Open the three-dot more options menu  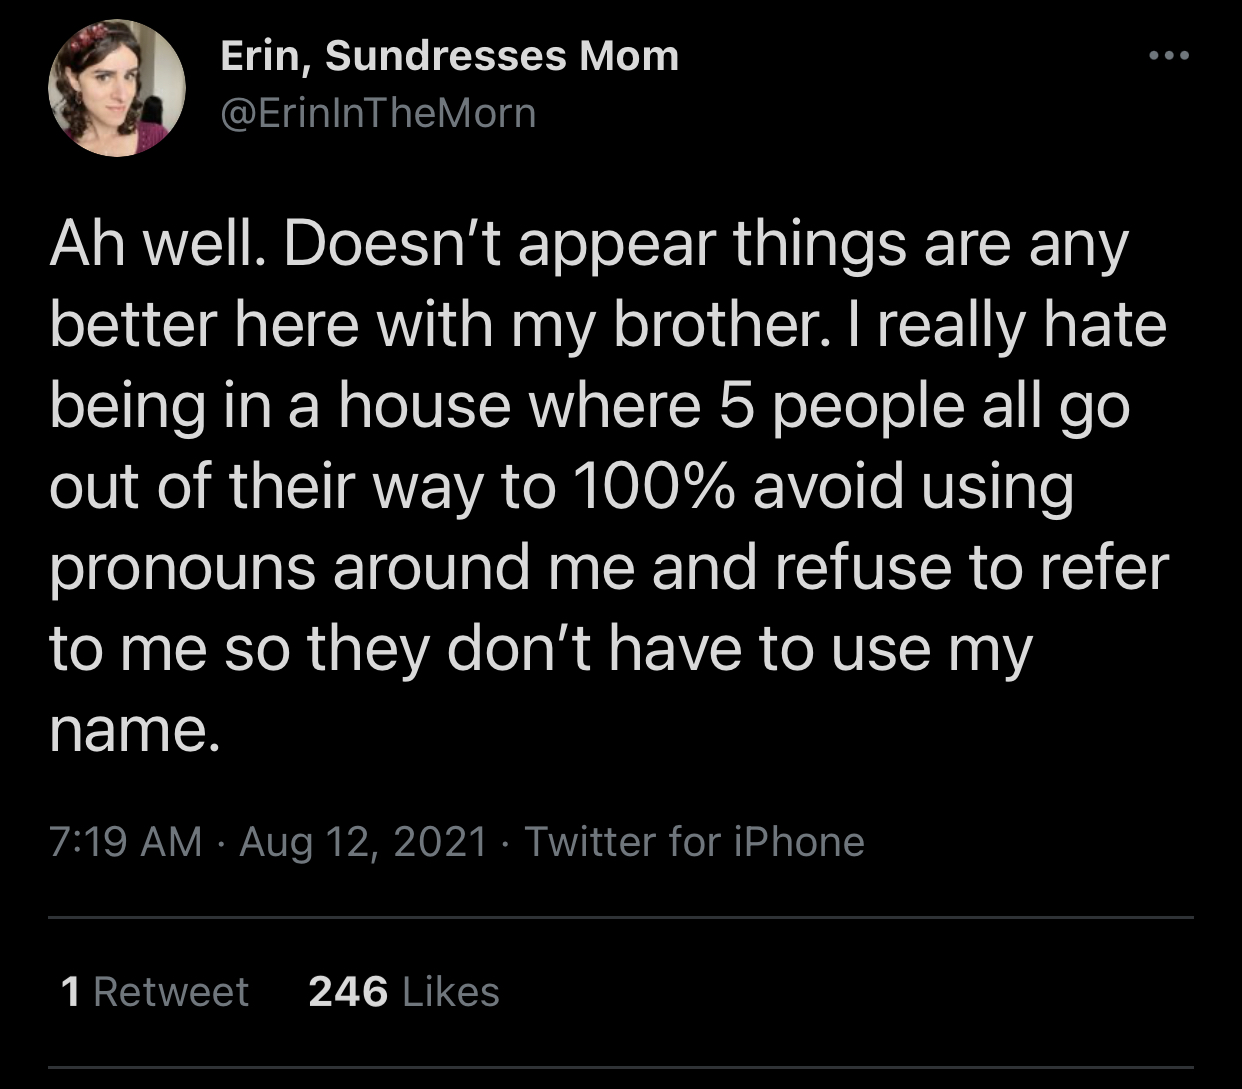(x=1168, y=56)
